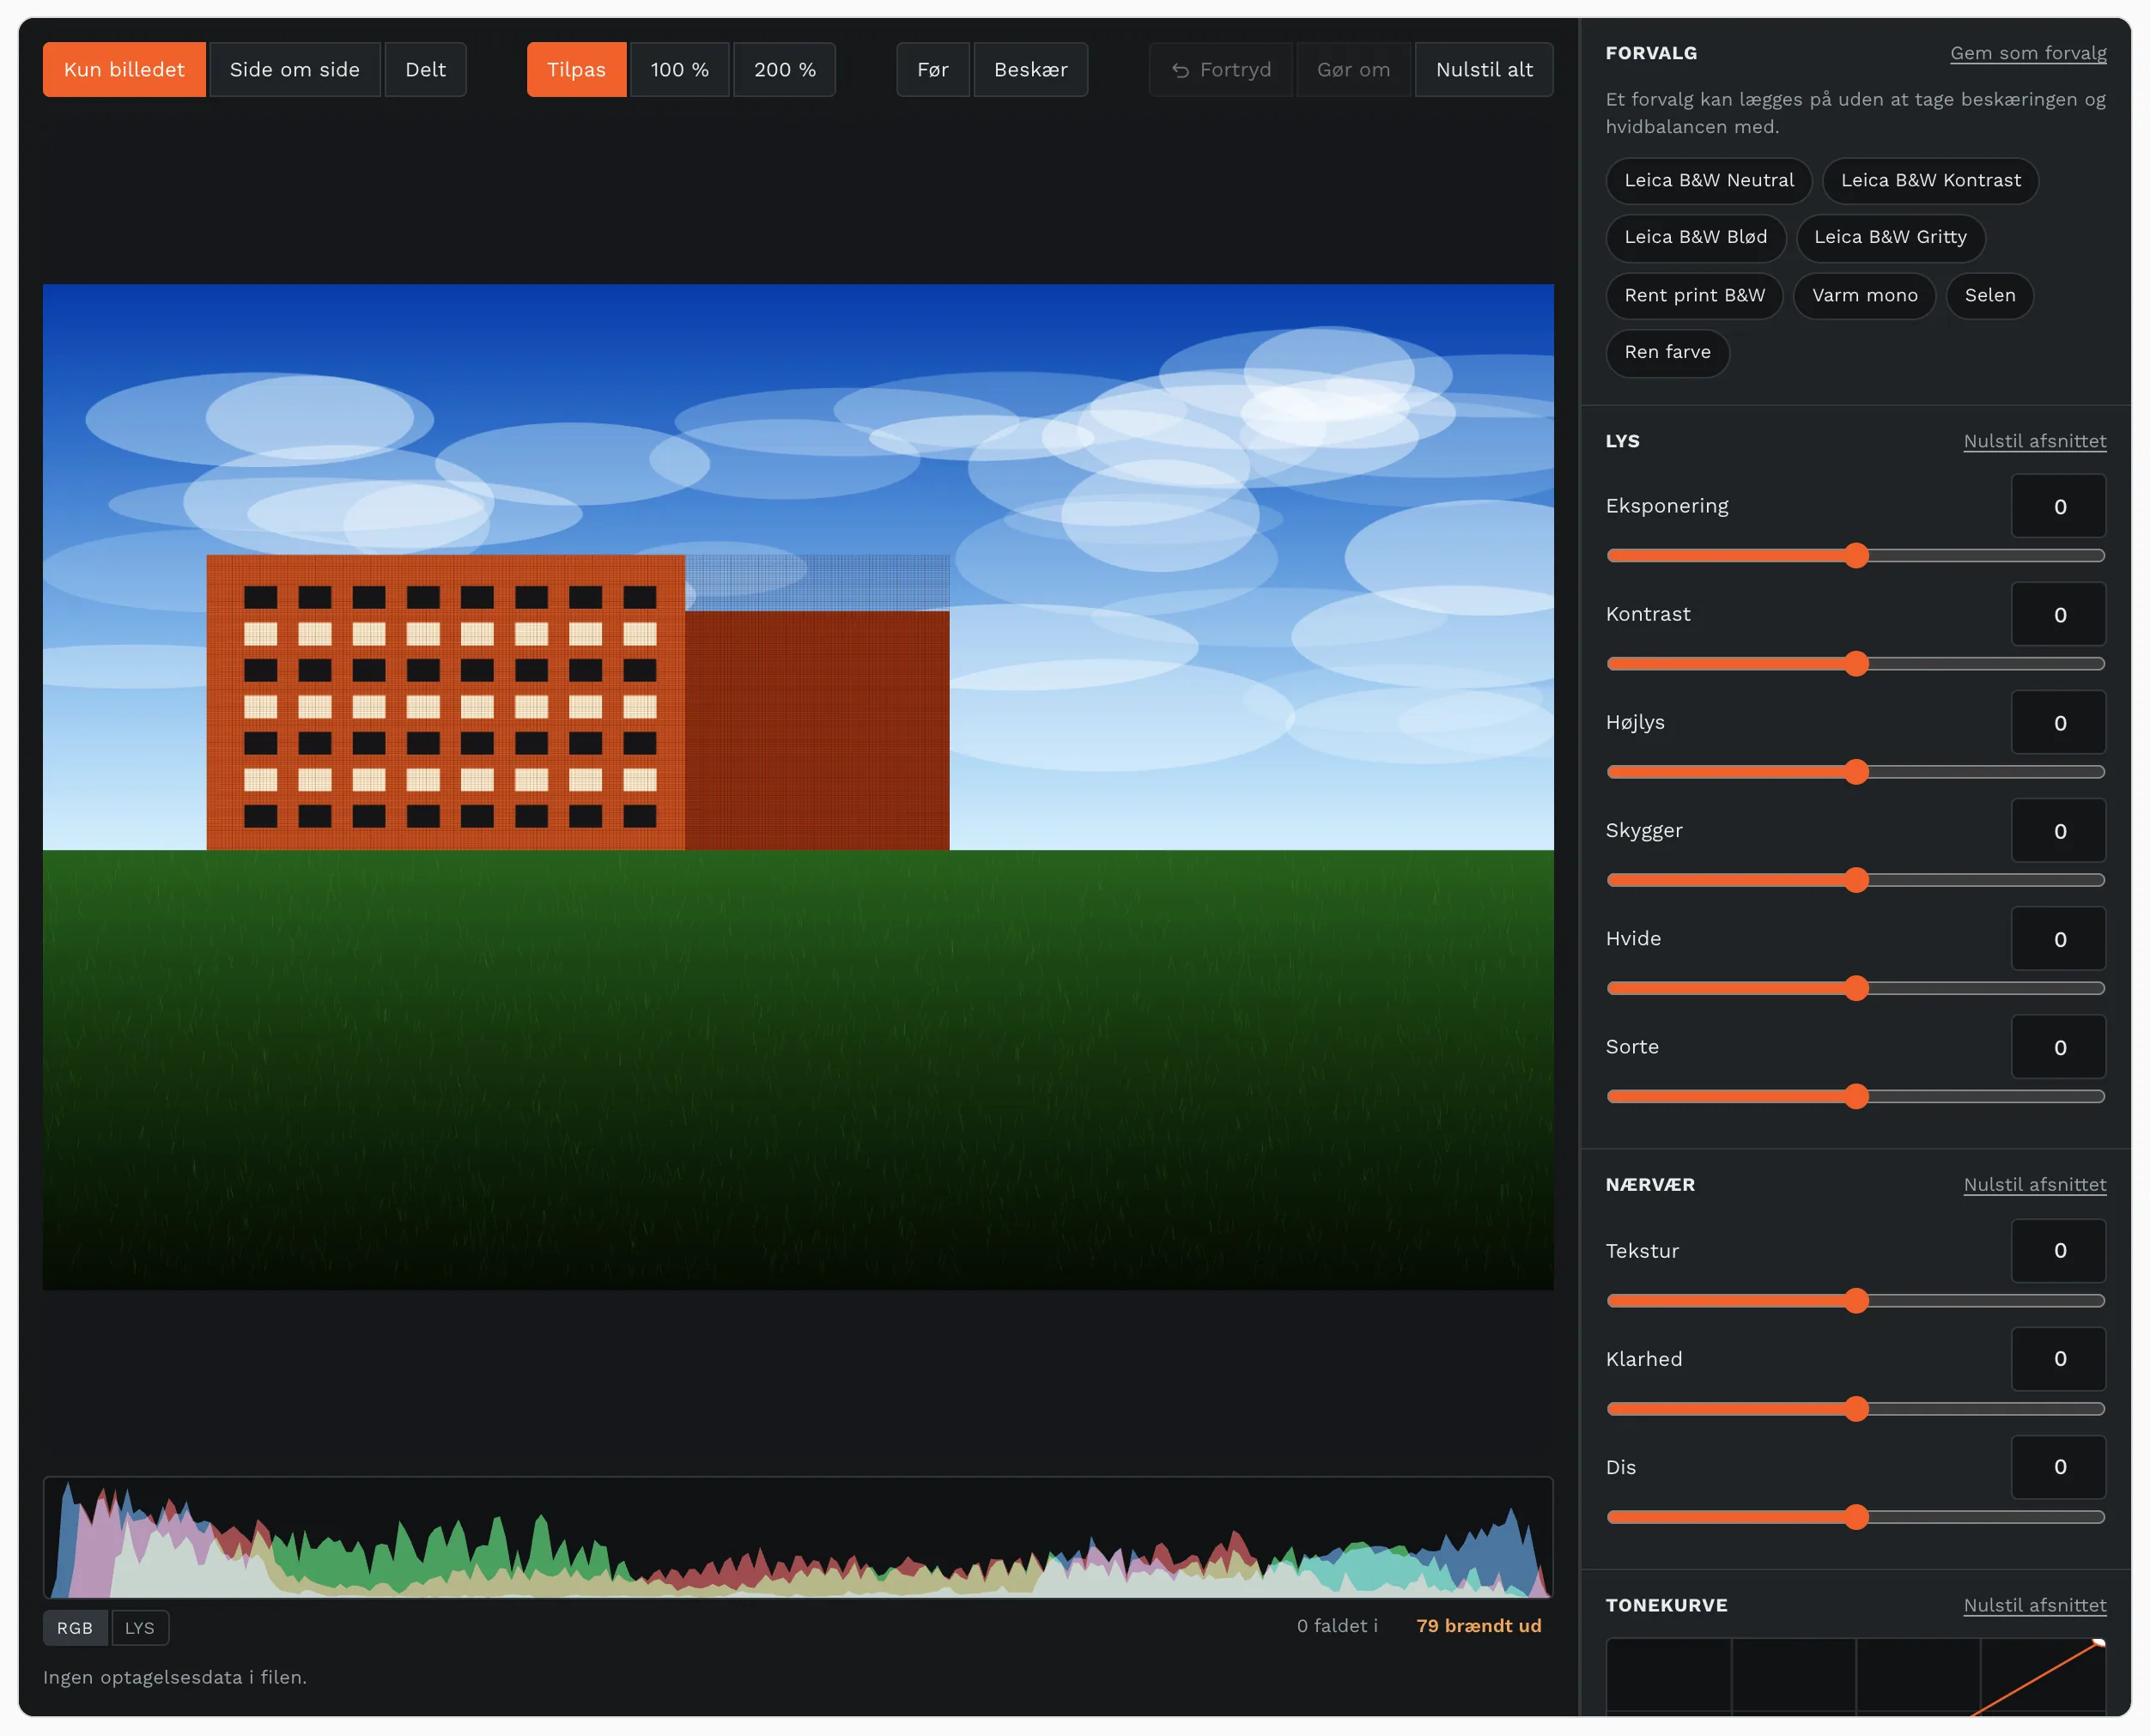Apply the Leica B&W Gritty preset
The height and width of the screenshot is (1736, 2150).
[1889, 237]
